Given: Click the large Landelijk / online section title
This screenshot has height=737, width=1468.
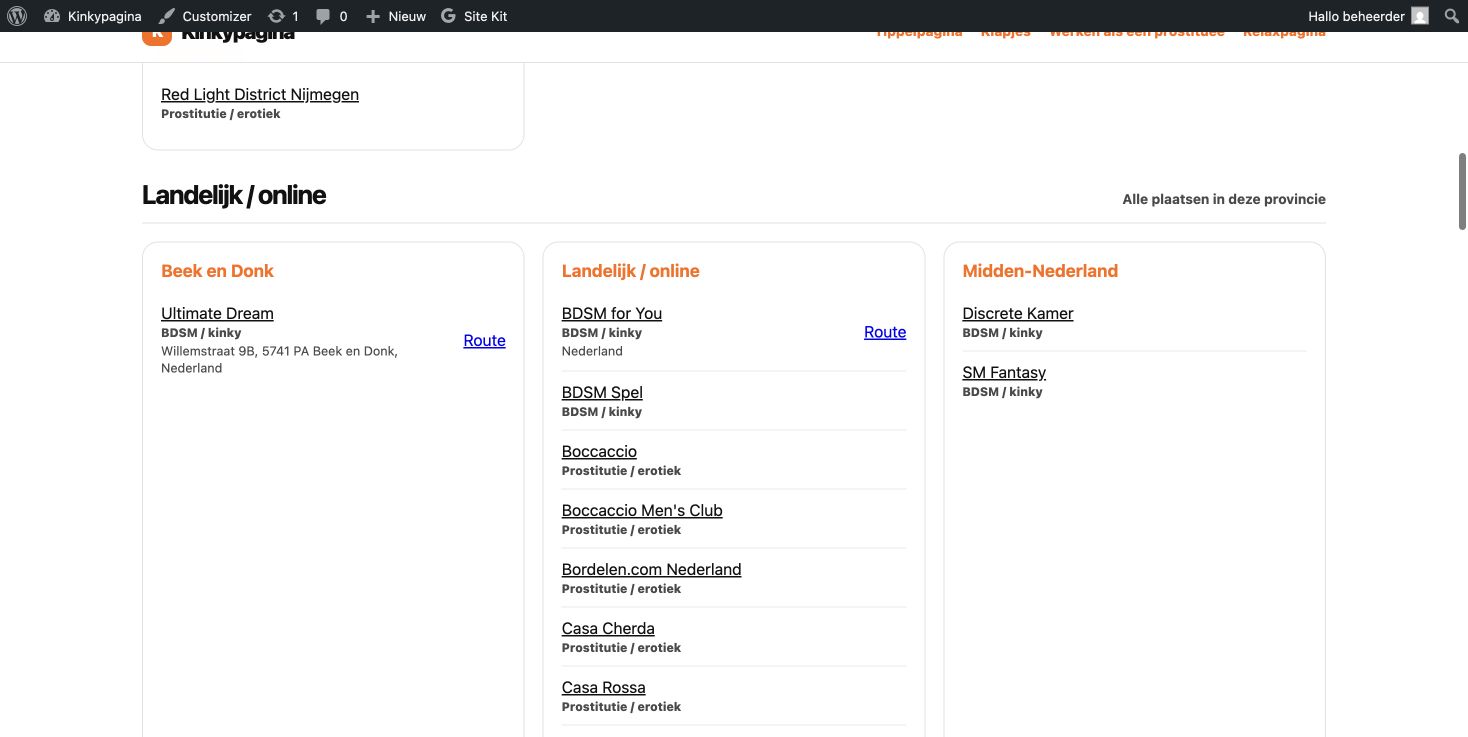Looking at the screenshot, I should pos(234,195).
